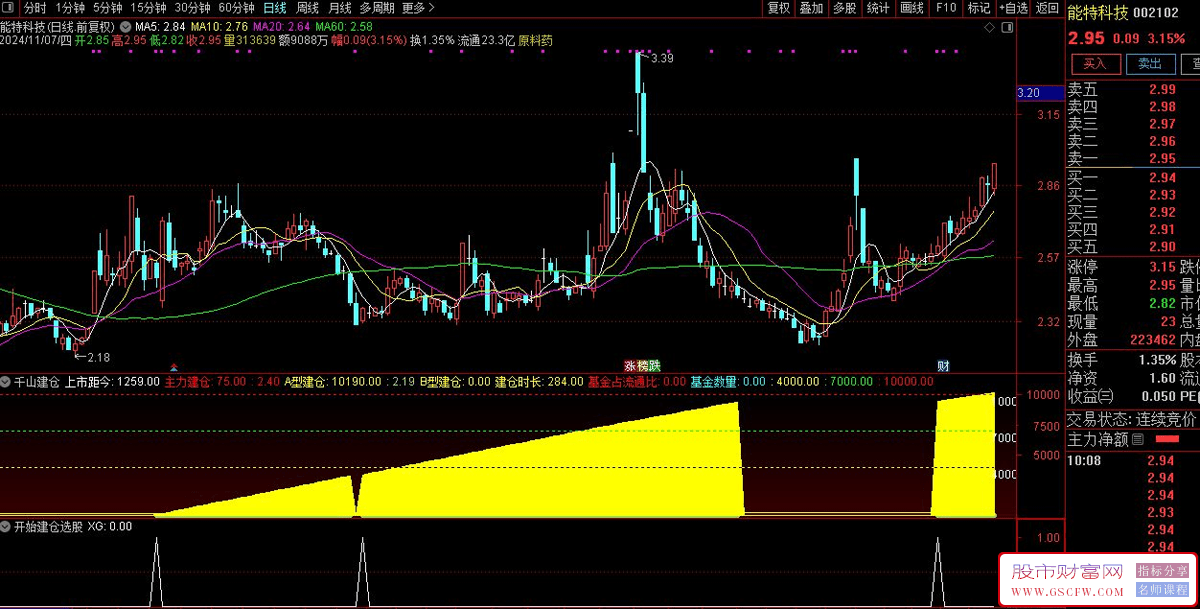Click the MA20: 2.64 indicator label
1200x609 pixels.
281,26
